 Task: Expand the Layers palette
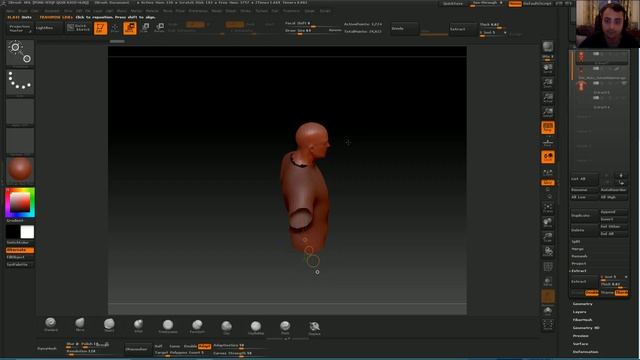(579, 312)
